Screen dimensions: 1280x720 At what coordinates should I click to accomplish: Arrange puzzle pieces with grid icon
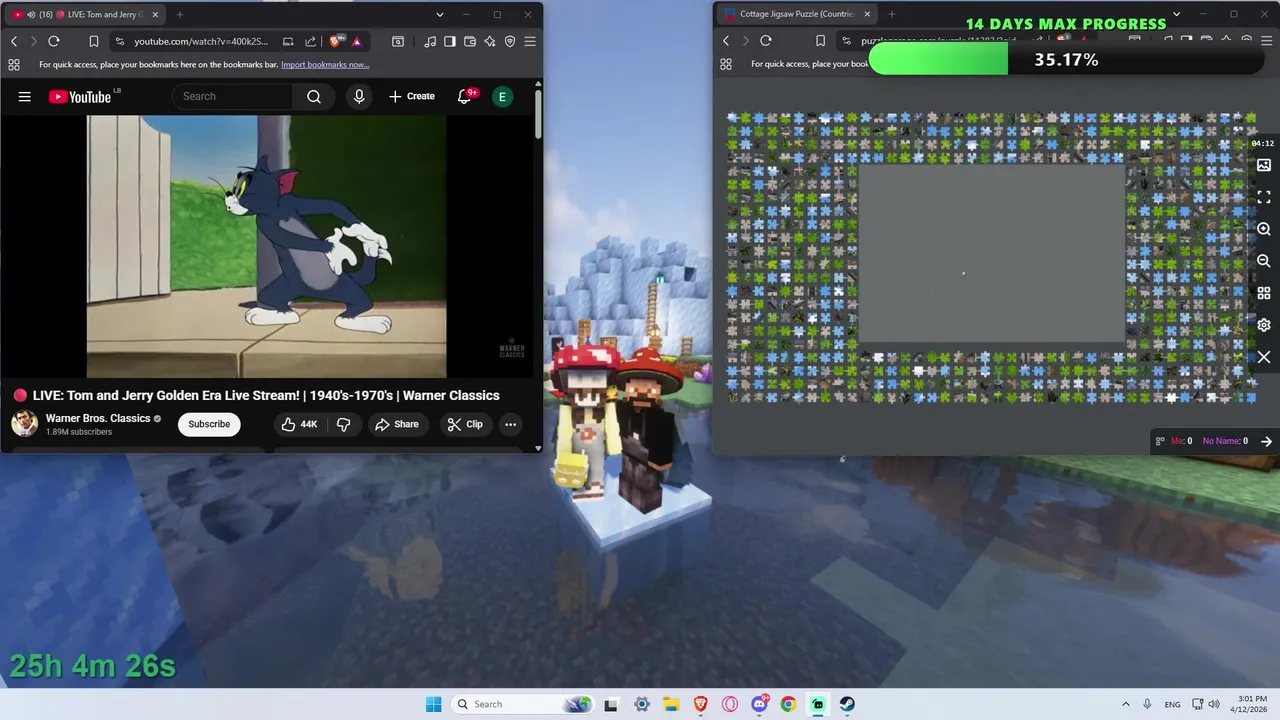tap(1264, 293)
